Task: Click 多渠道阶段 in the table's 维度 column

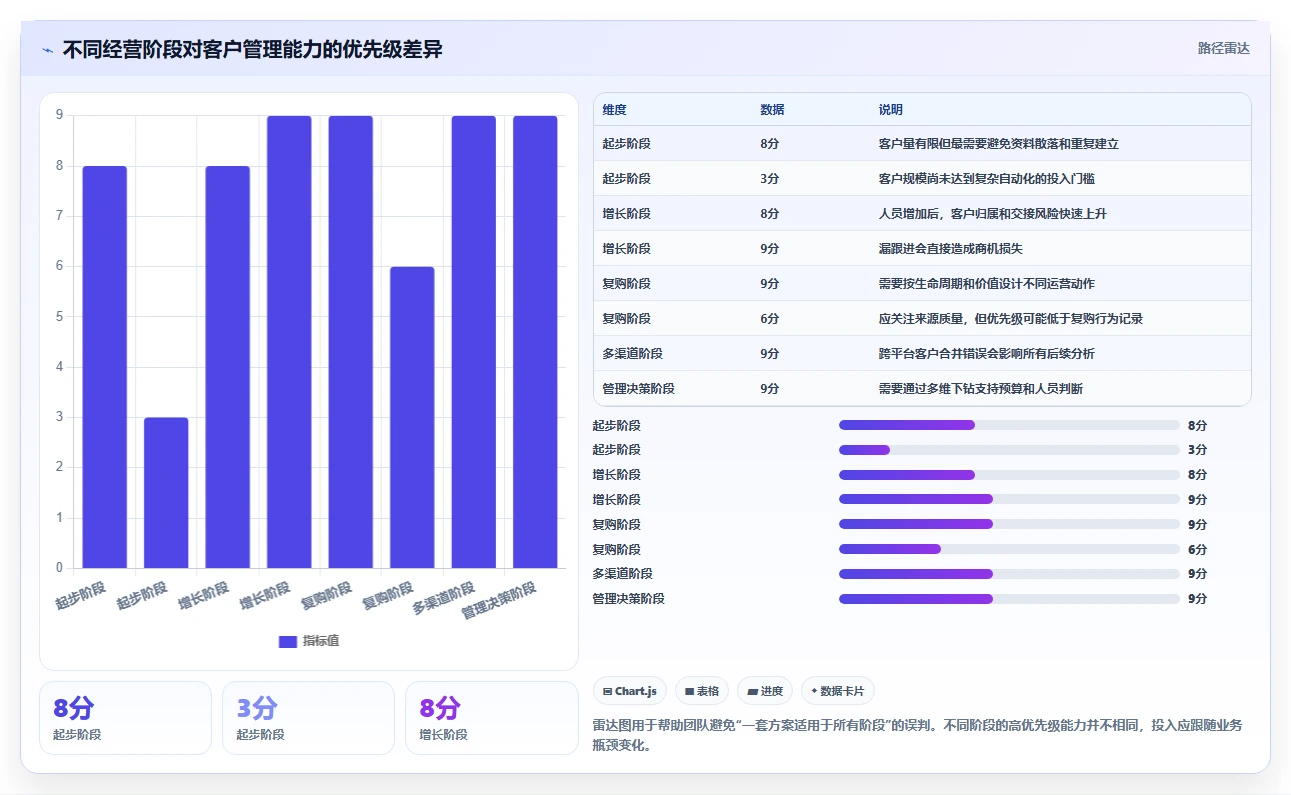Action: click(x=632, y=354)
